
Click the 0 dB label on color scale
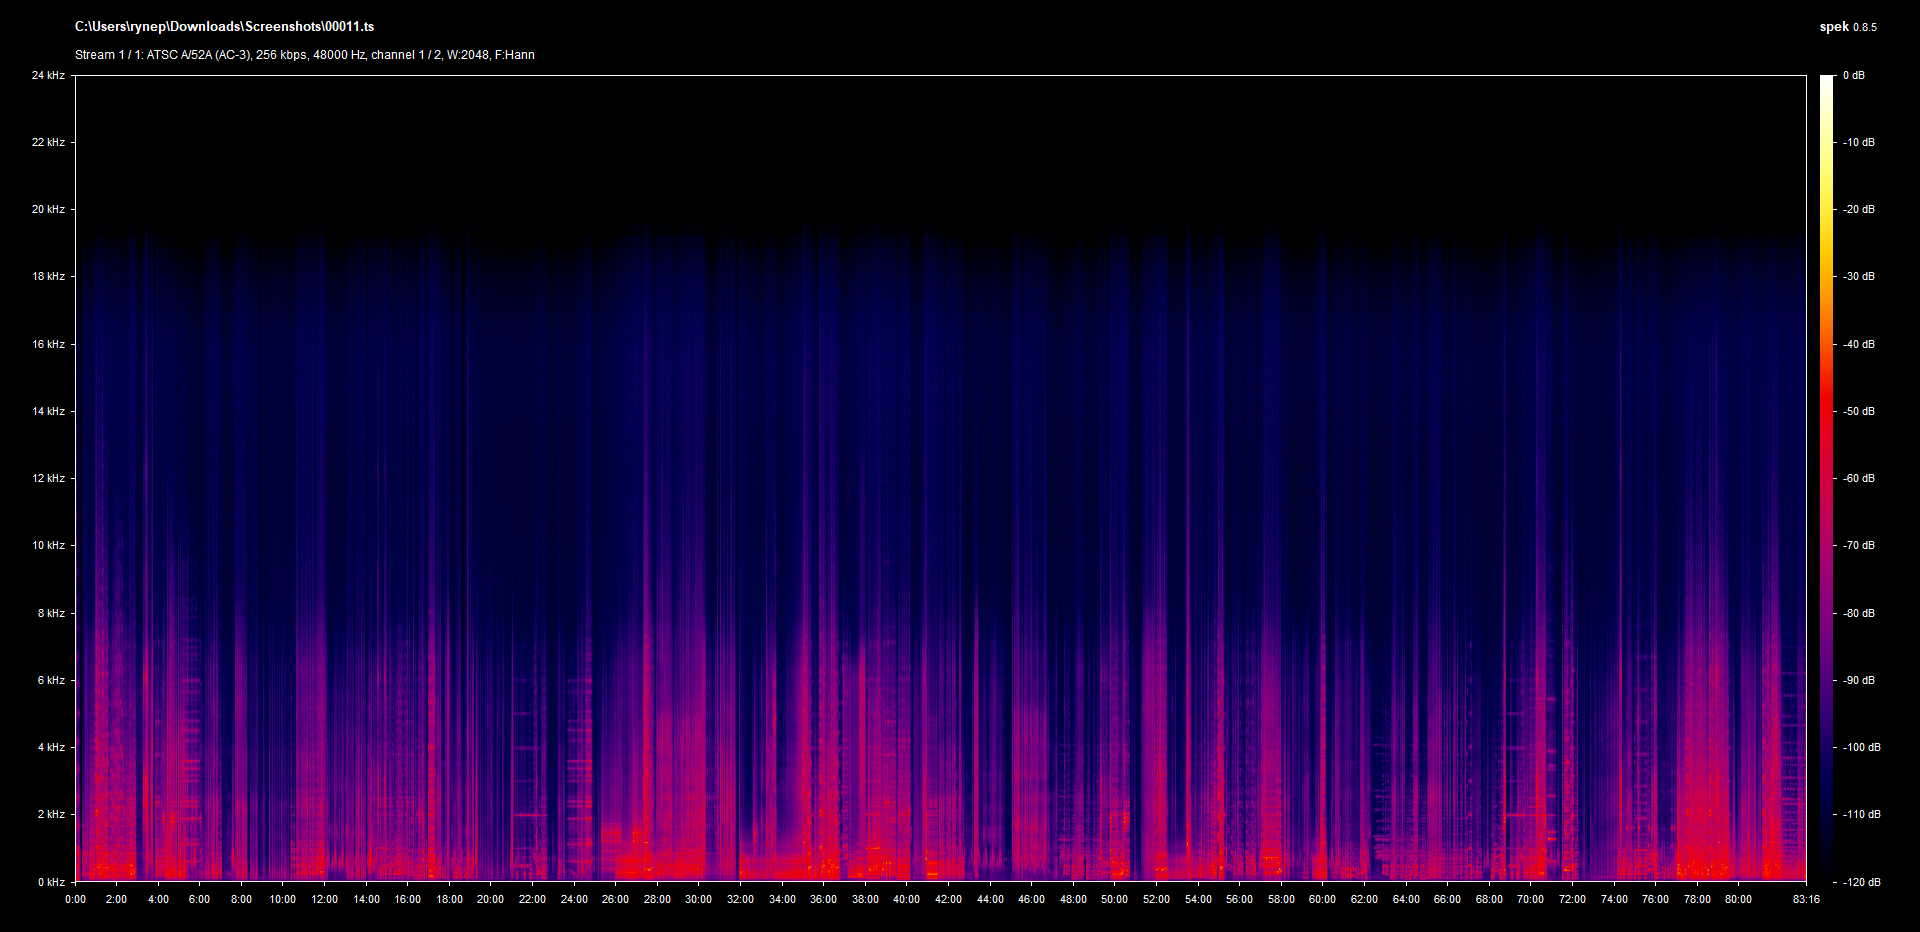click(x=1854, y=76)
